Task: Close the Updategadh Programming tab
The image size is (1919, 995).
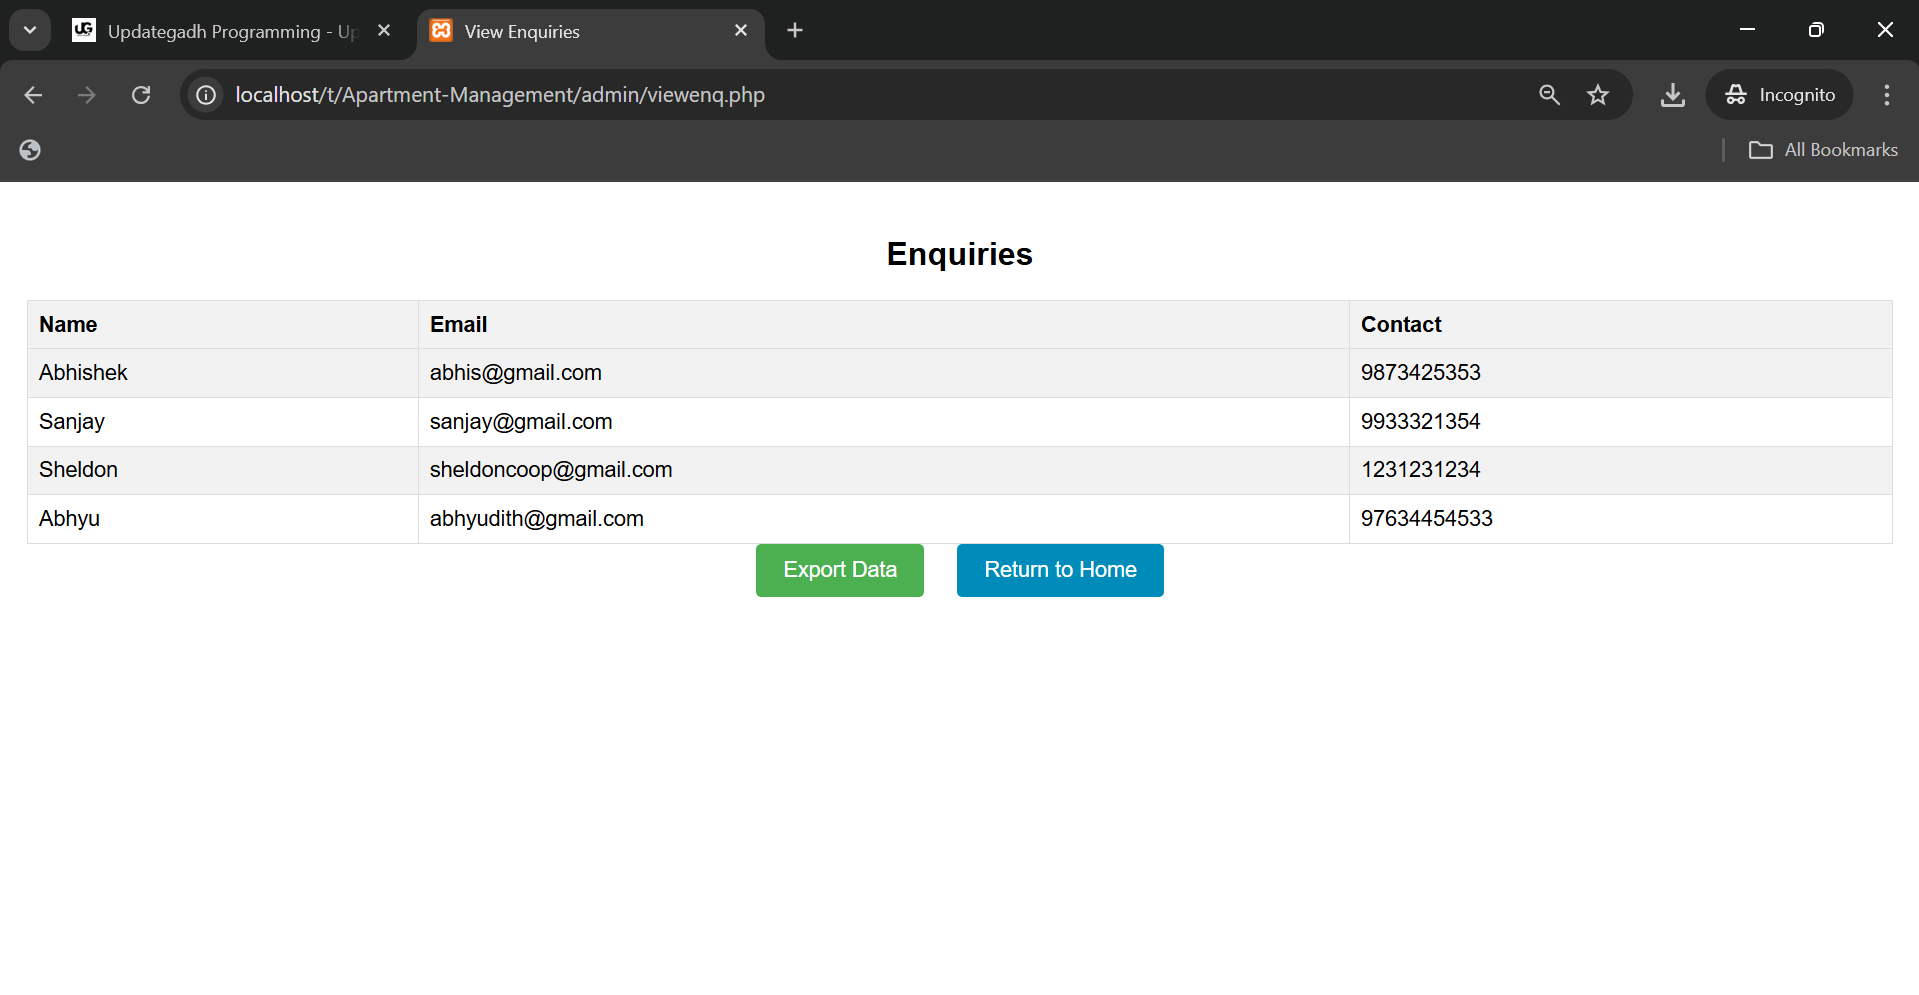Action: point(384,31)
